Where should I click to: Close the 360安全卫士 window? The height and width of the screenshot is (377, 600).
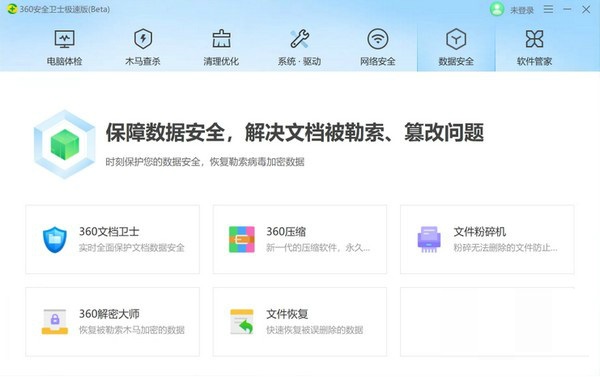(586, 9)
